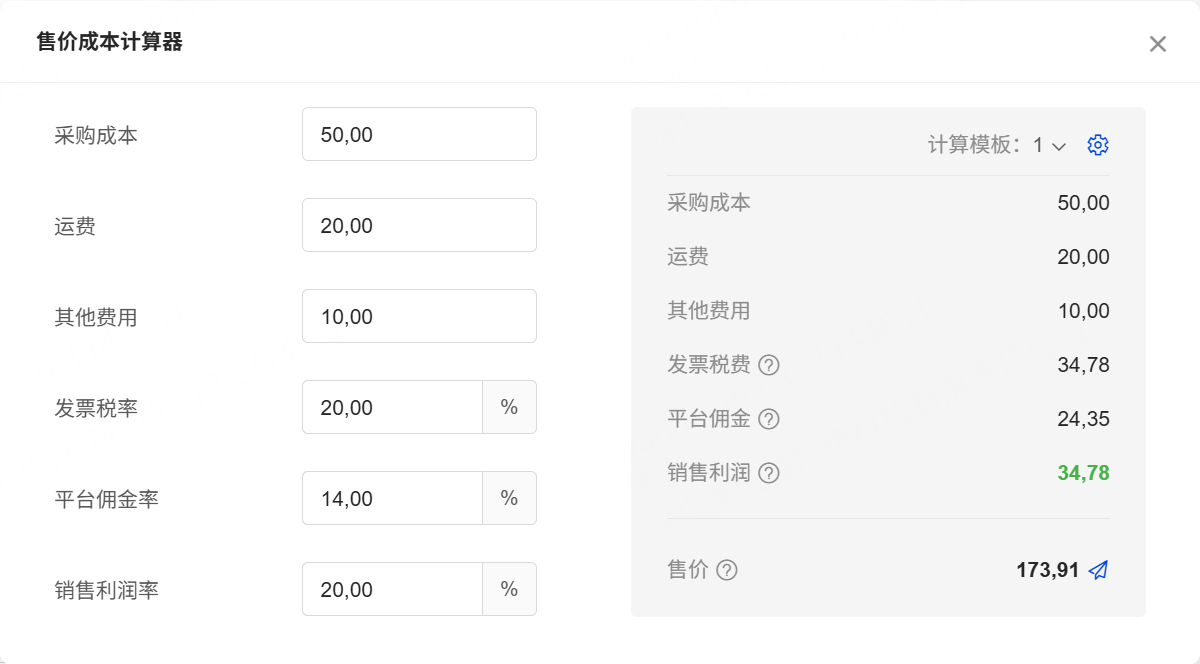Close the 售价成本计算器 dialog
This screenshot has height=664, width=1200.
(x=1158, y=44)
